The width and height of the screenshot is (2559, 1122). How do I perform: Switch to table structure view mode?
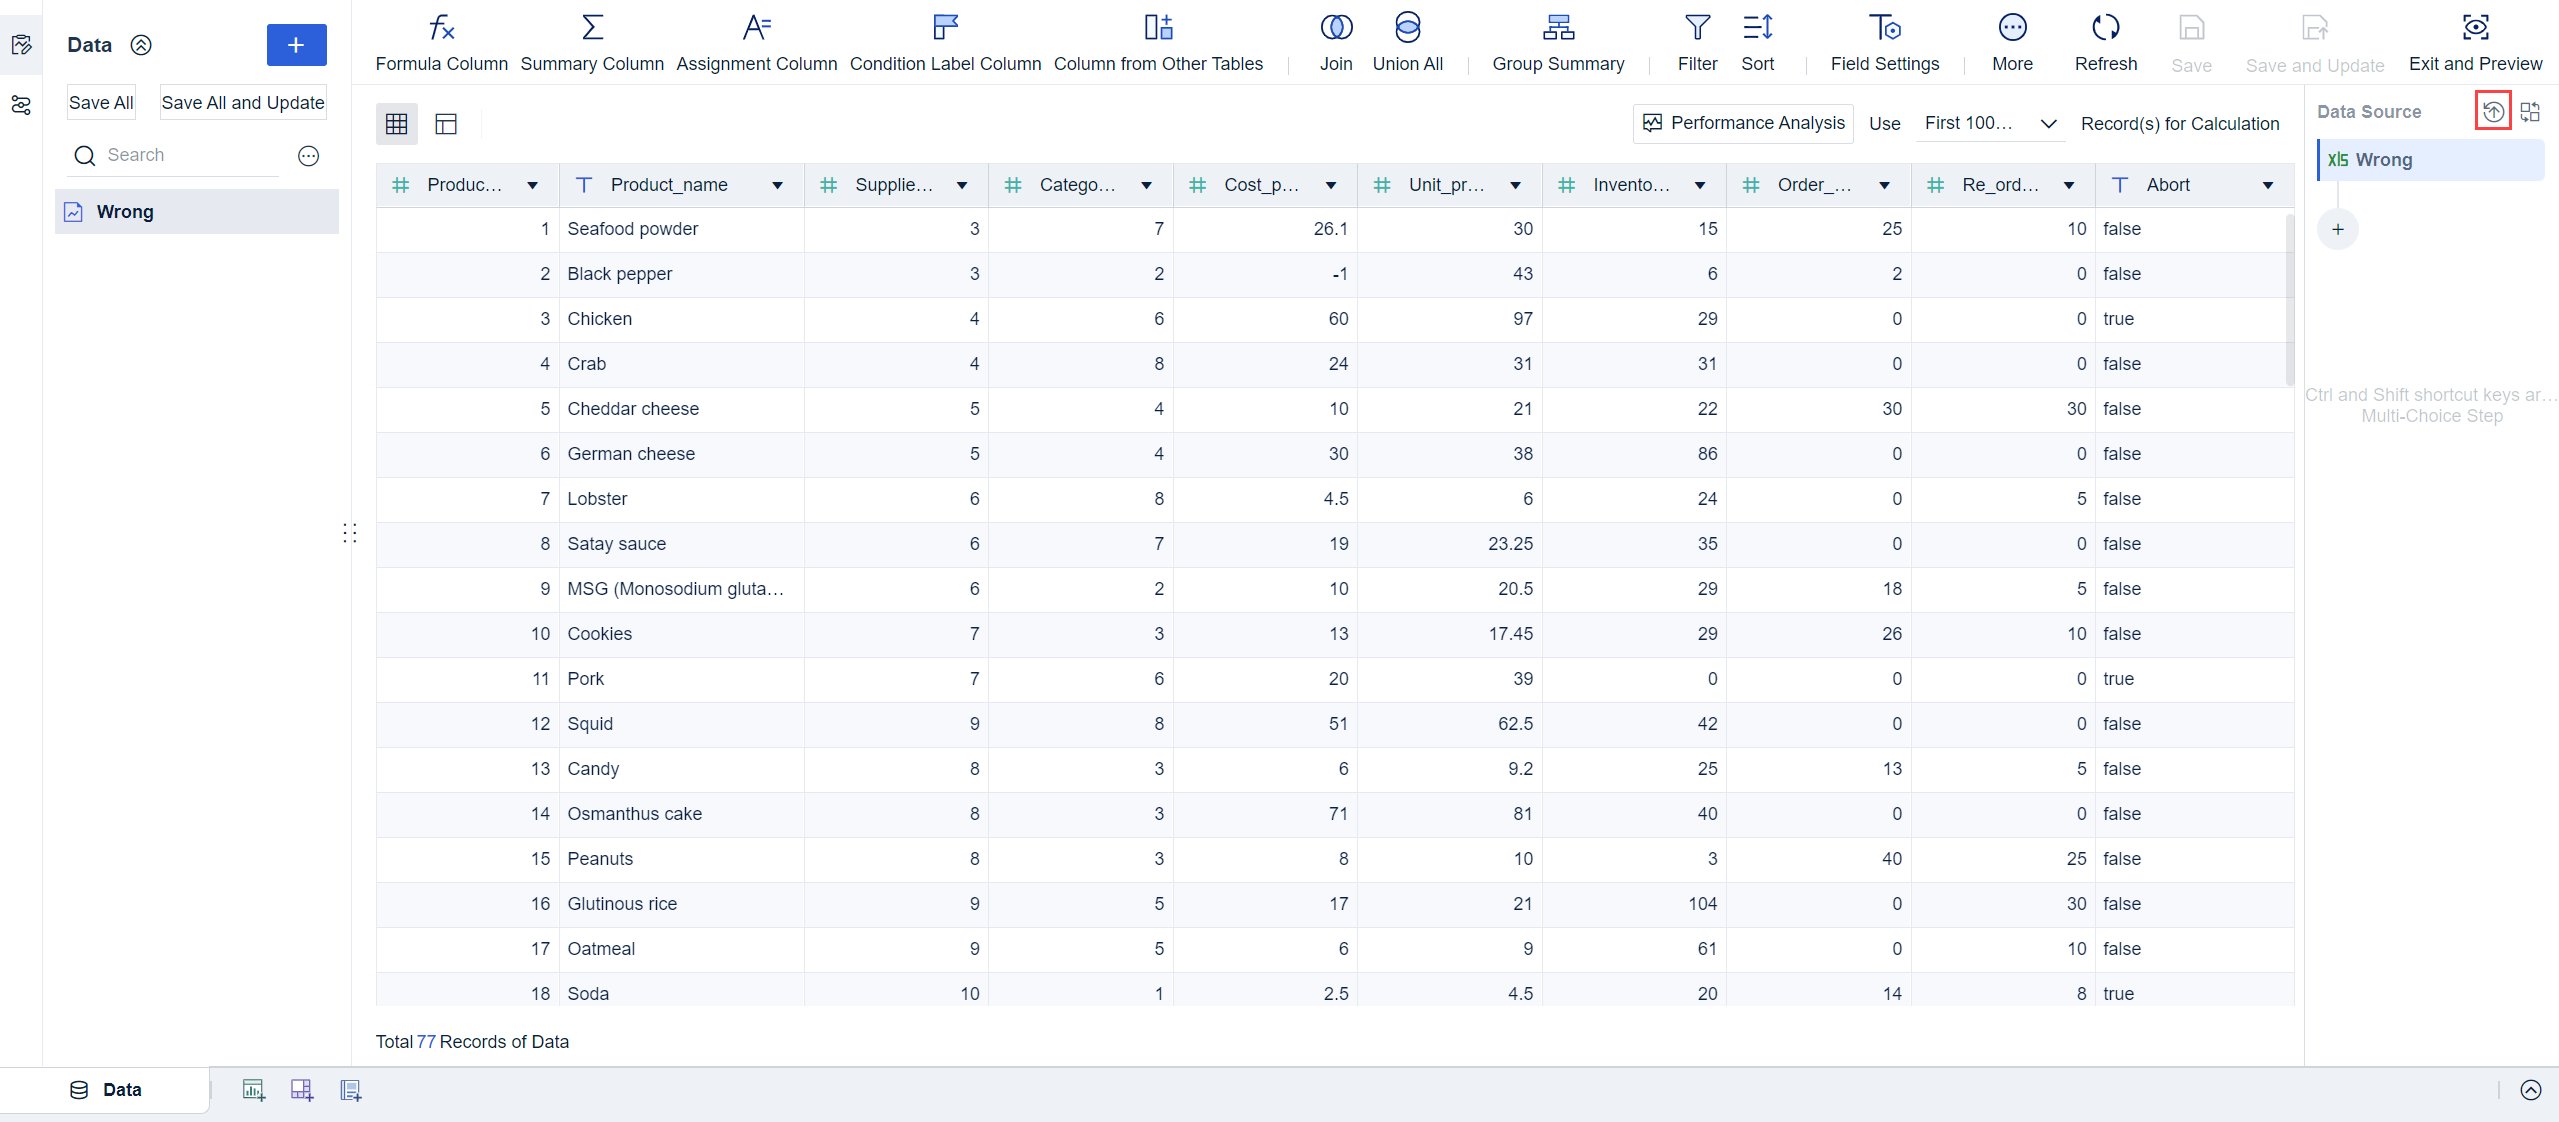[446, 124]
